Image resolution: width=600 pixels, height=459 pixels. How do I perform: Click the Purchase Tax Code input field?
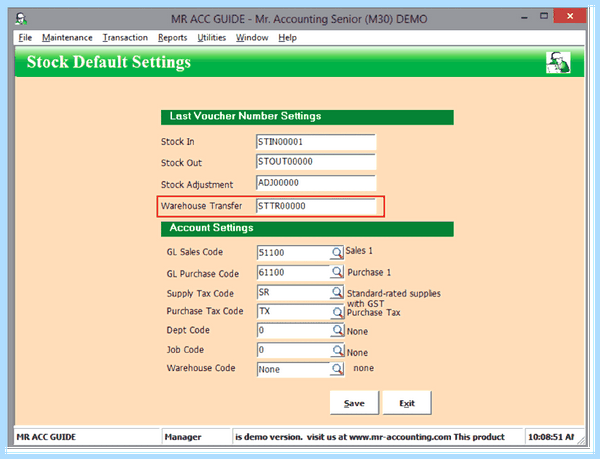point(294,311)
